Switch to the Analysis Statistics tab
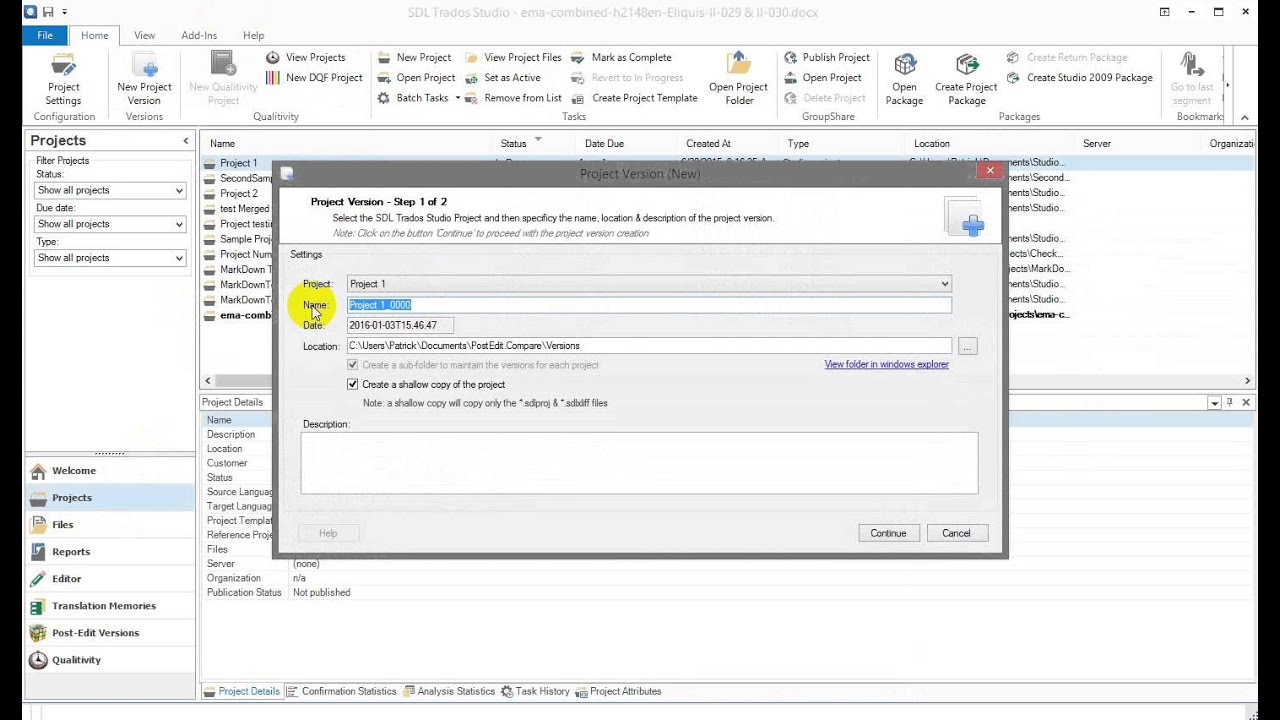 448,691
